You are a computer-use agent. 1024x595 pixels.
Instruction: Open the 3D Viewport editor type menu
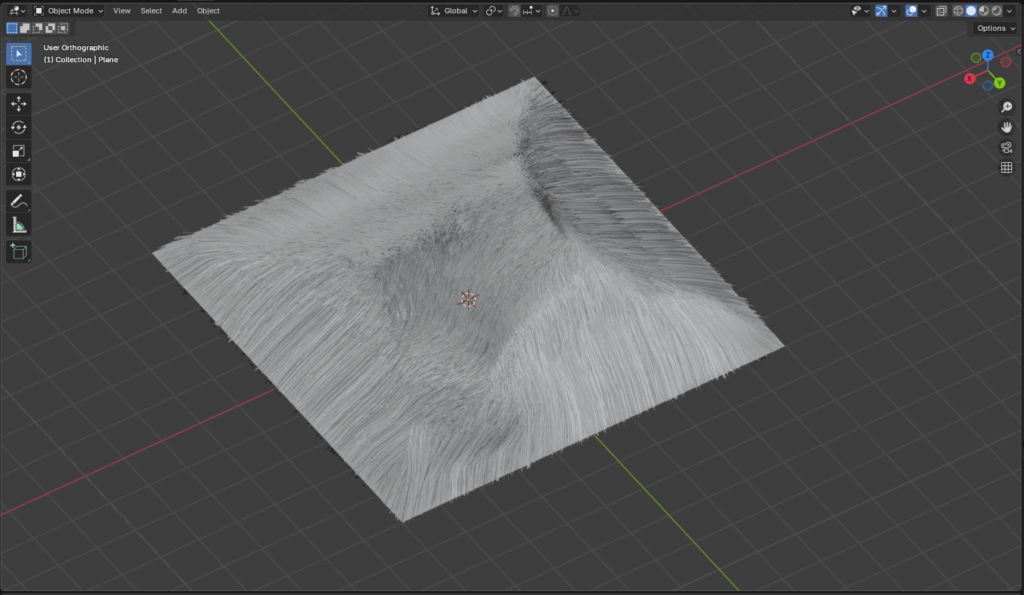[16, 10]
